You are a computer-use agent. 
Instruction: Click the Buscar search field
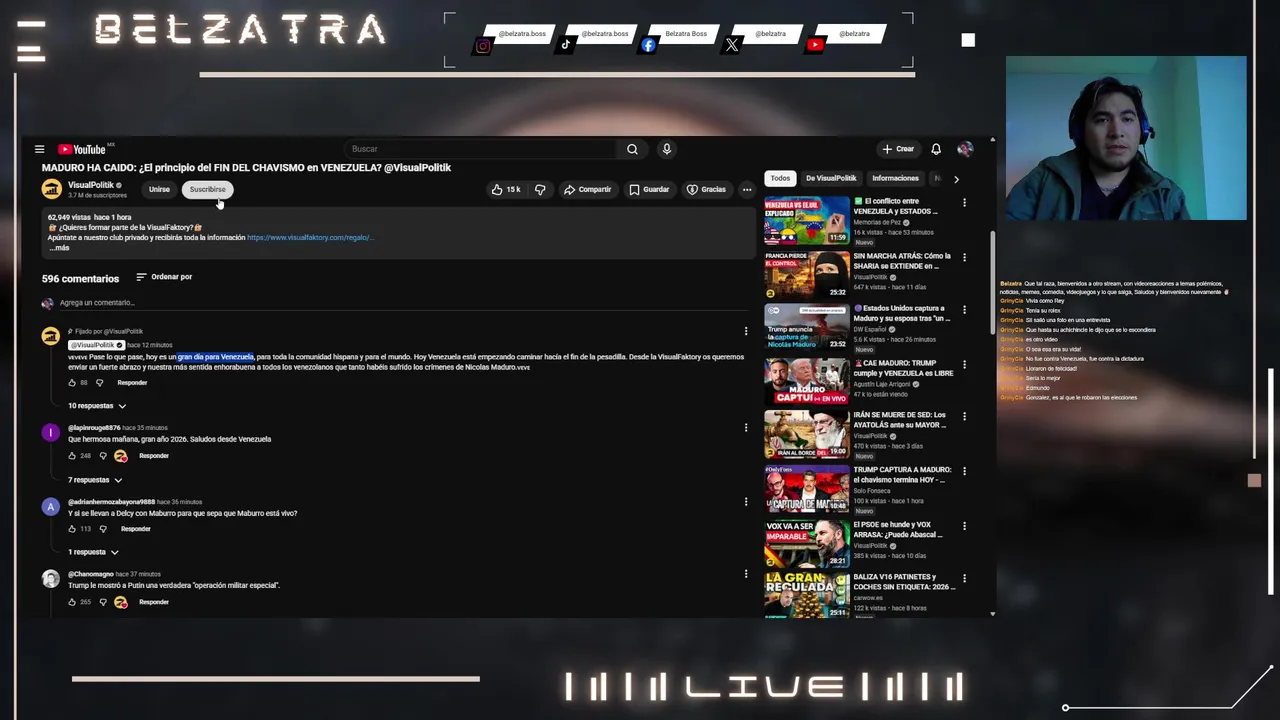(x=480, y=149)
